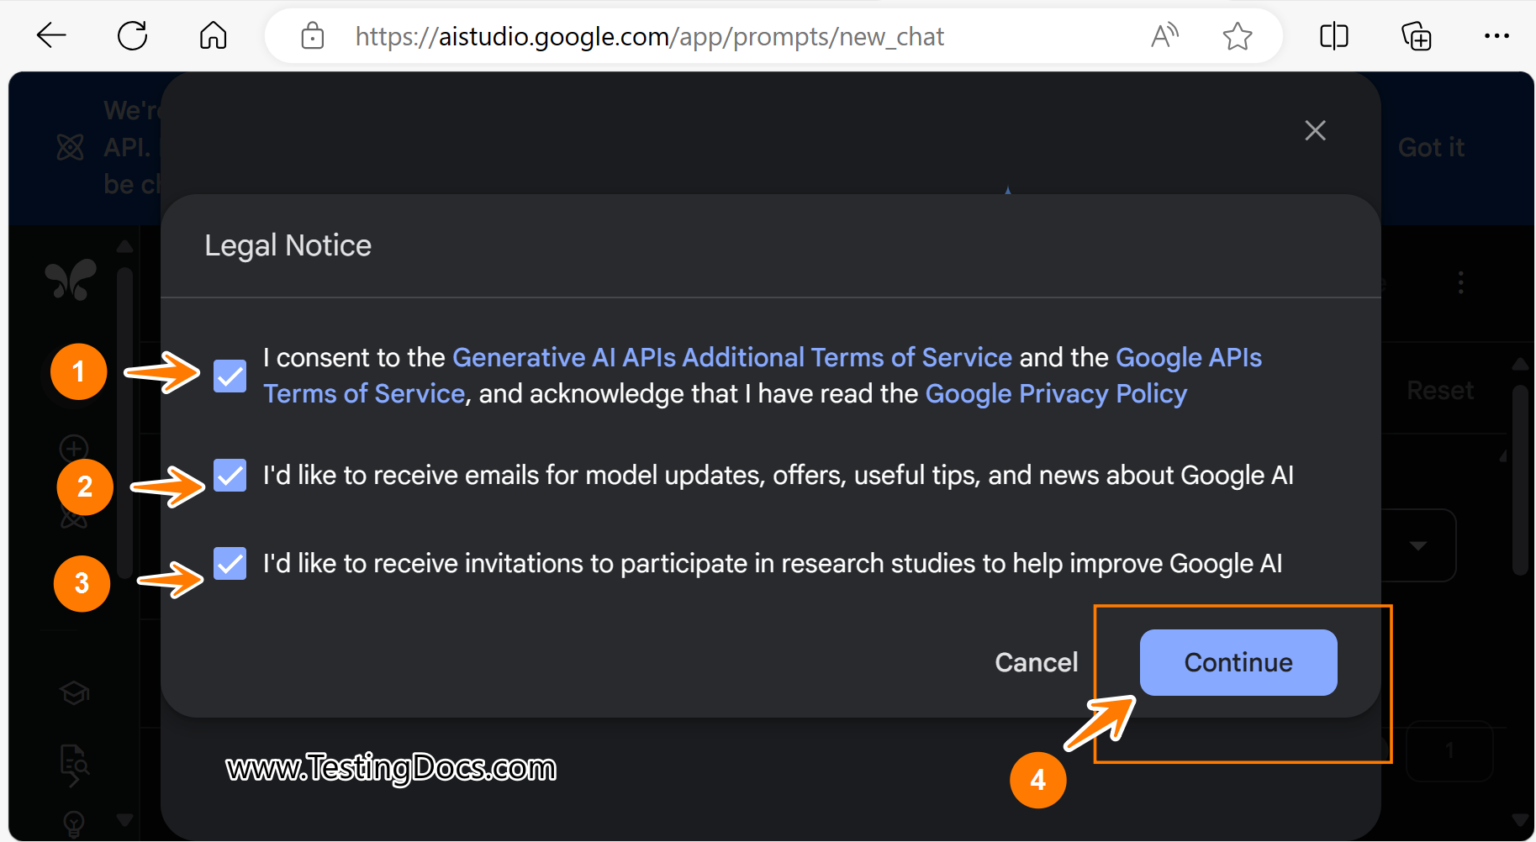
Task: Click the Google AI Studio butterfly logo
Action: [x=70, y=280]
